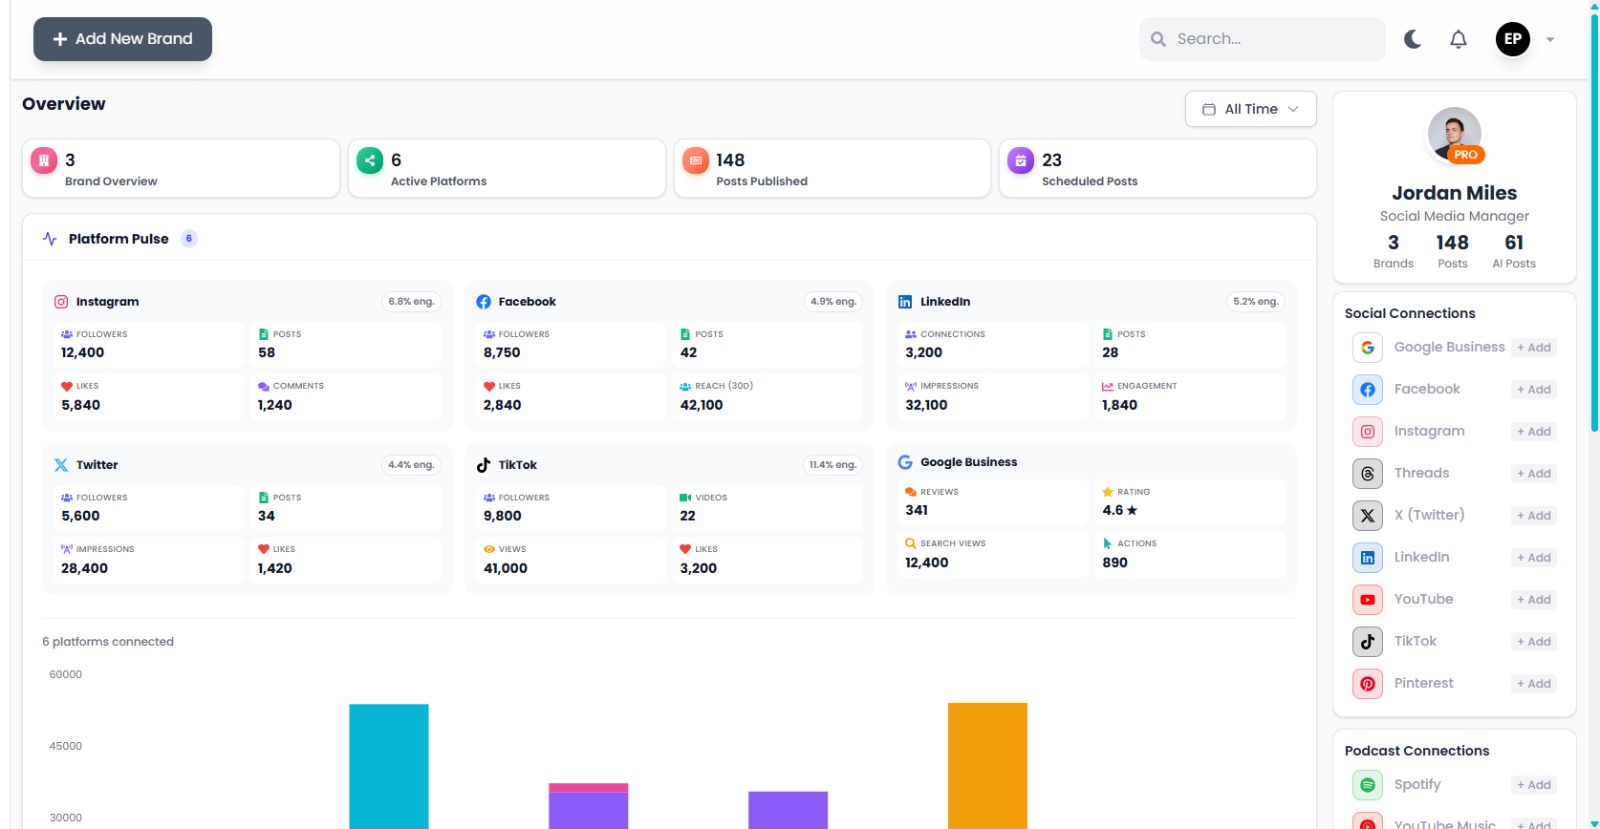Click the Scheduled Posts calendar icon
This screenshot has height=829, width=1600.
pos(1020,160)
